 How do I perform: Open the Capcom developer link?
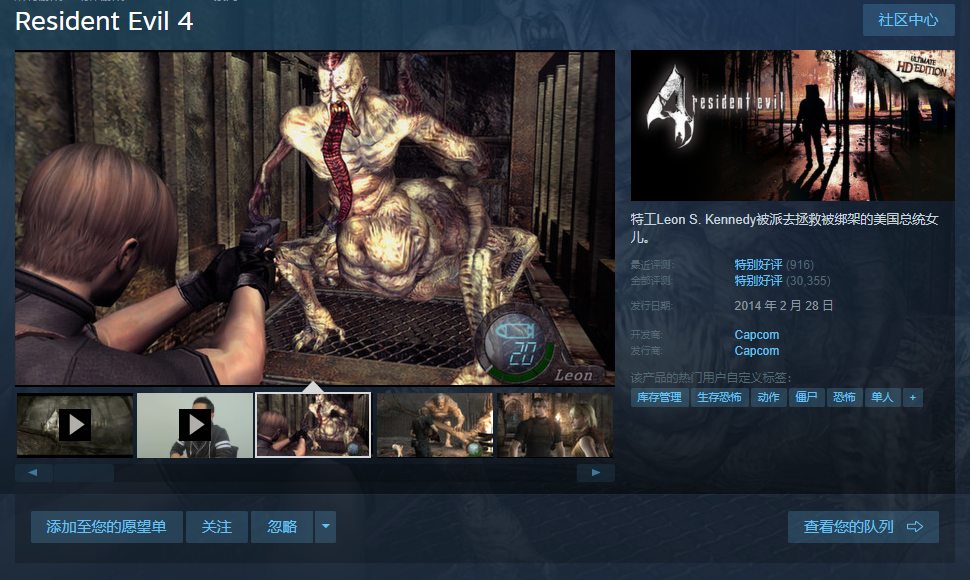pos(756,335)
